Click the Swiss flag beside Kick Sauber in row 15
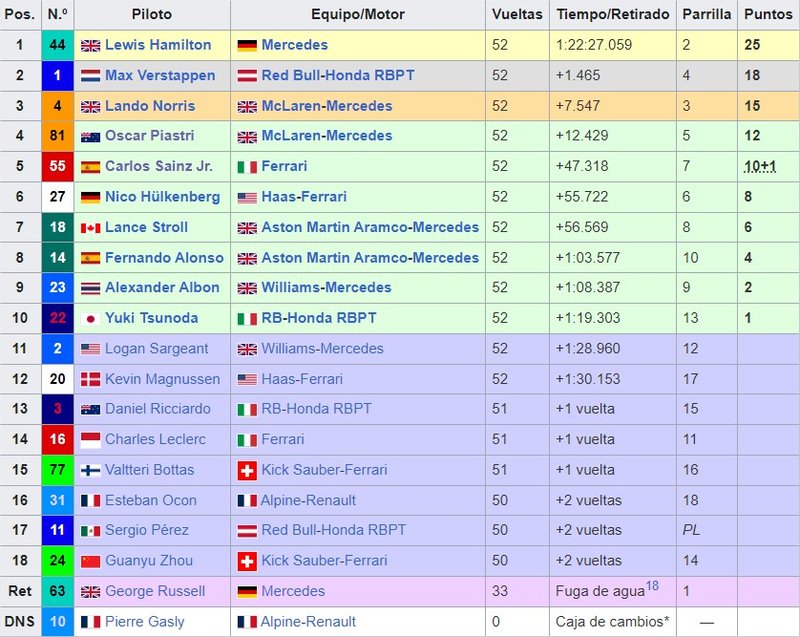Viewport: 800px width, 637px height. click(247, 471)
